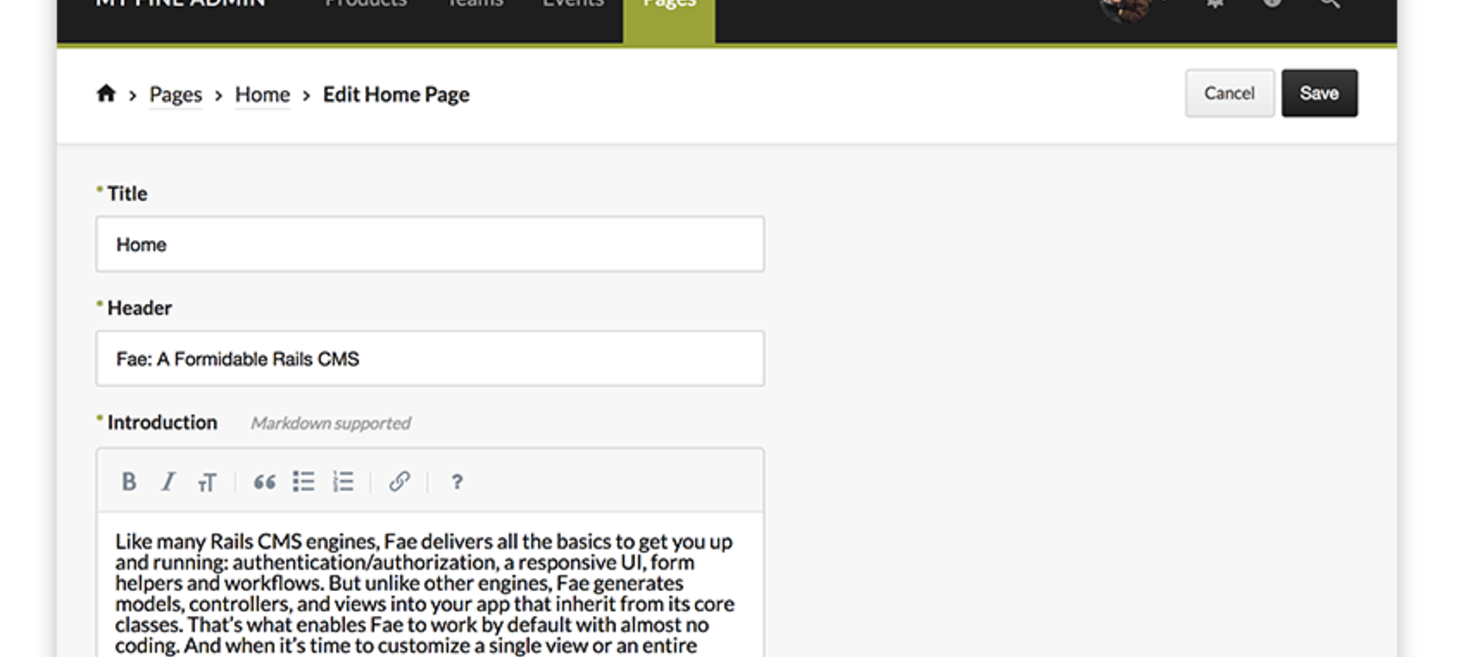Go to Home in the breadcrumb

(262, 94)
